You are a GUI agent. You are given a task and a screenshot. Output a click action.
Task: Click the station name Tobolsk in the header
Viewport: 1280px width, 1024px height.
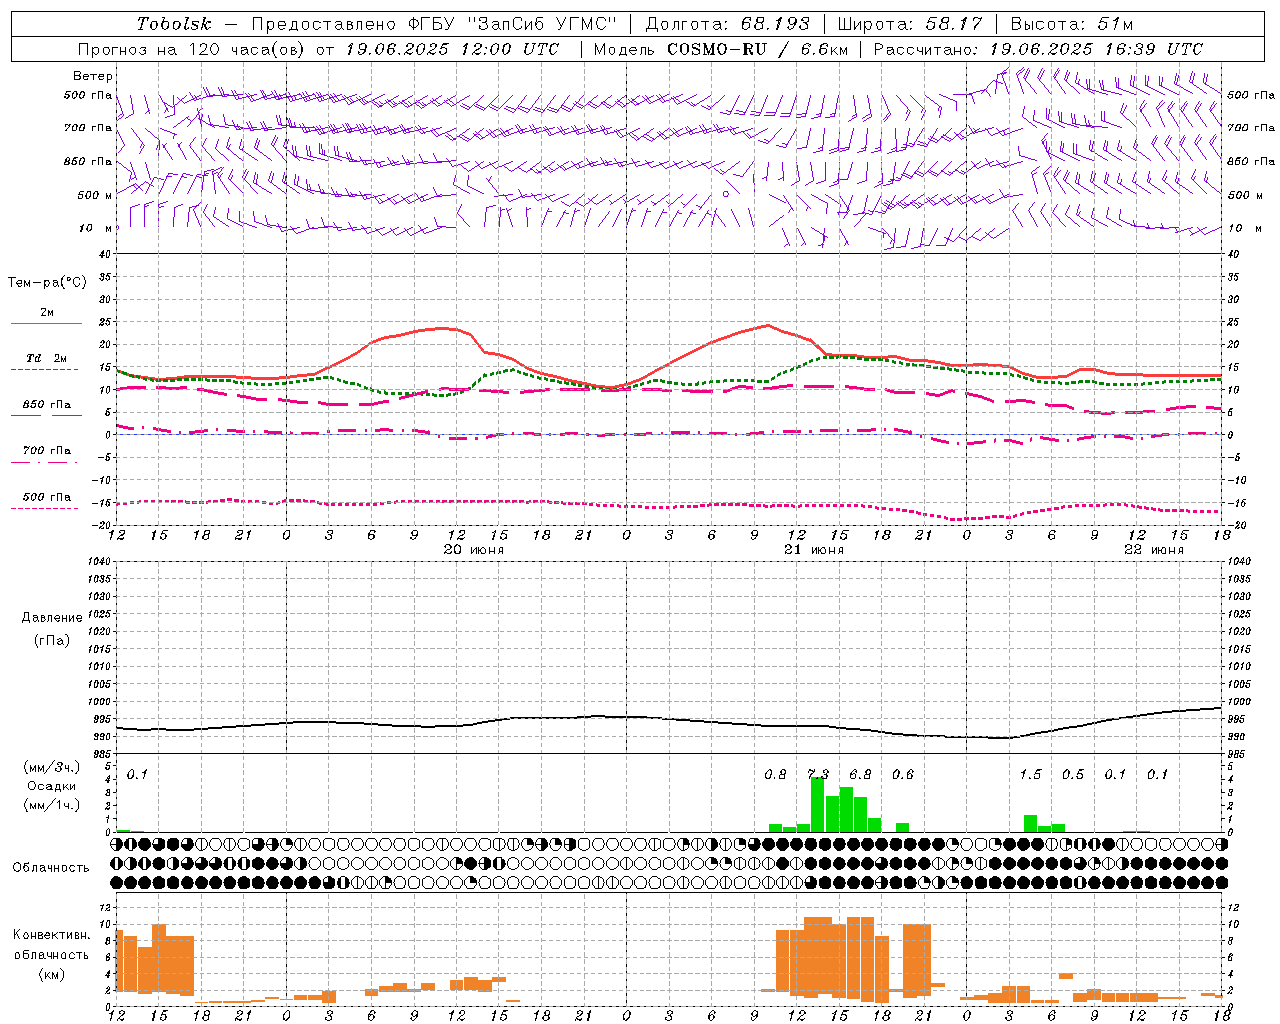point(175,23)
